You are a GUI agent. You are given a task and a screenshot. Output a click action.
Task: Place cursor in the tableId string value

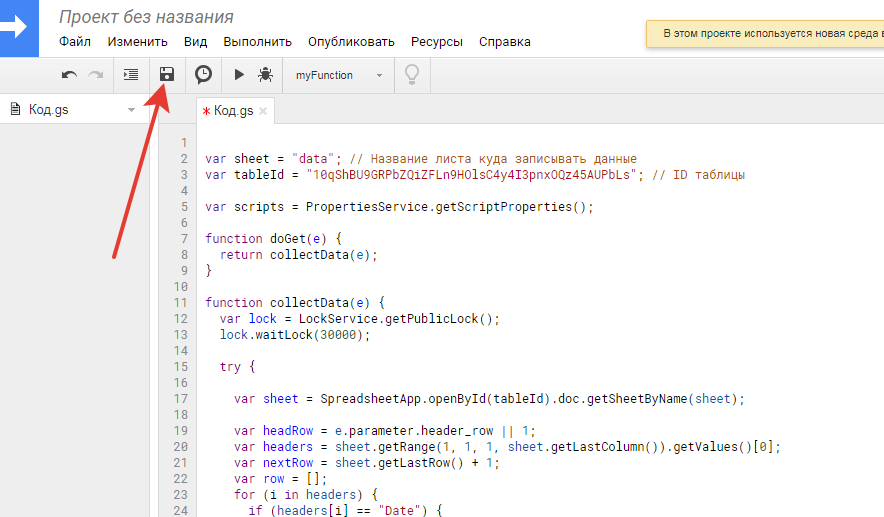[471, 175]
